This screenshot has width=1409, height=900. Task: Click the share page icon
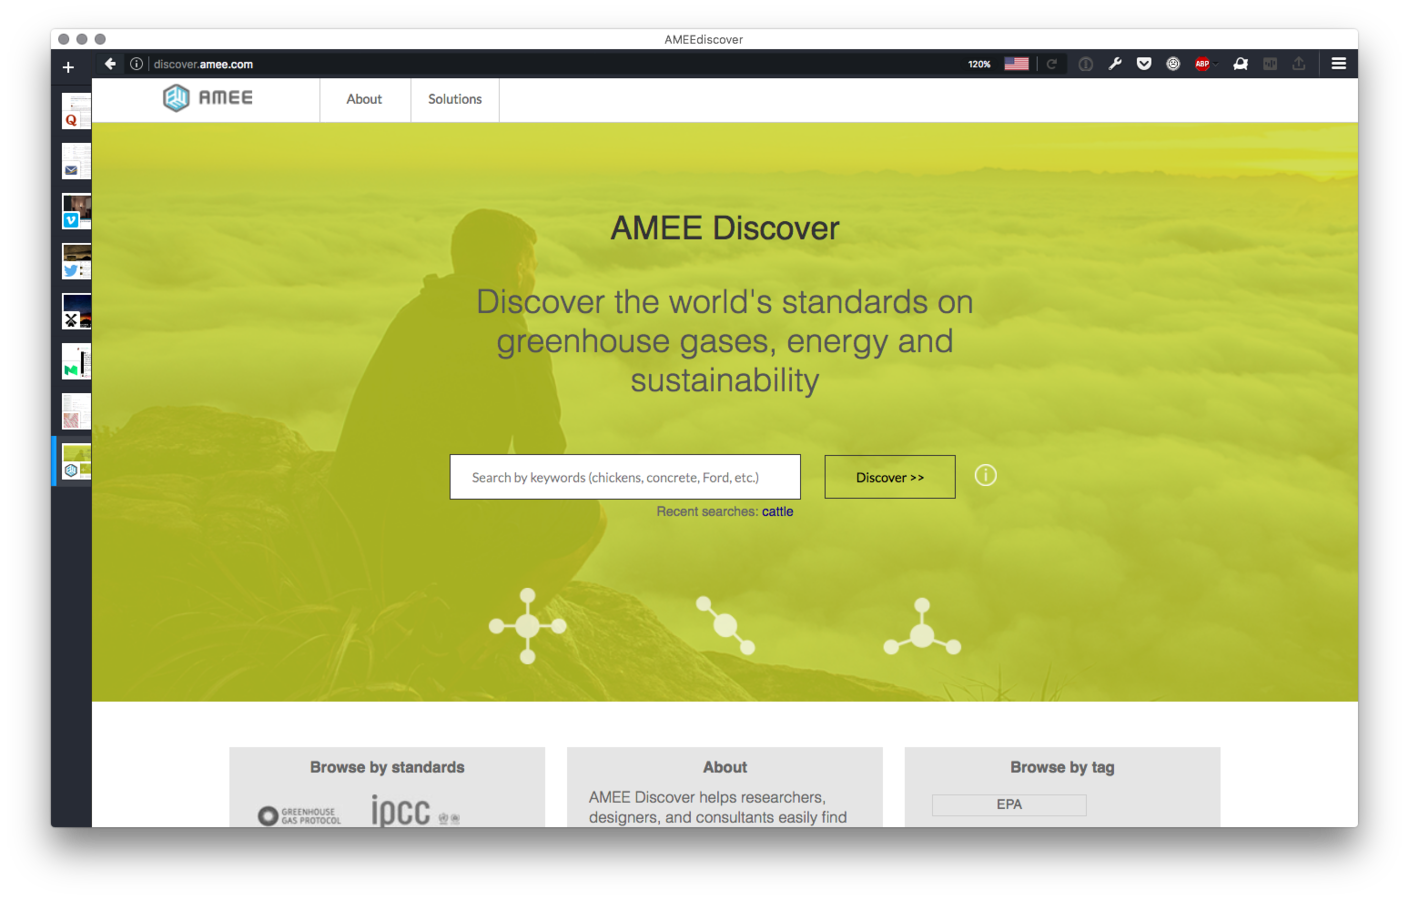coord(1298,64)
